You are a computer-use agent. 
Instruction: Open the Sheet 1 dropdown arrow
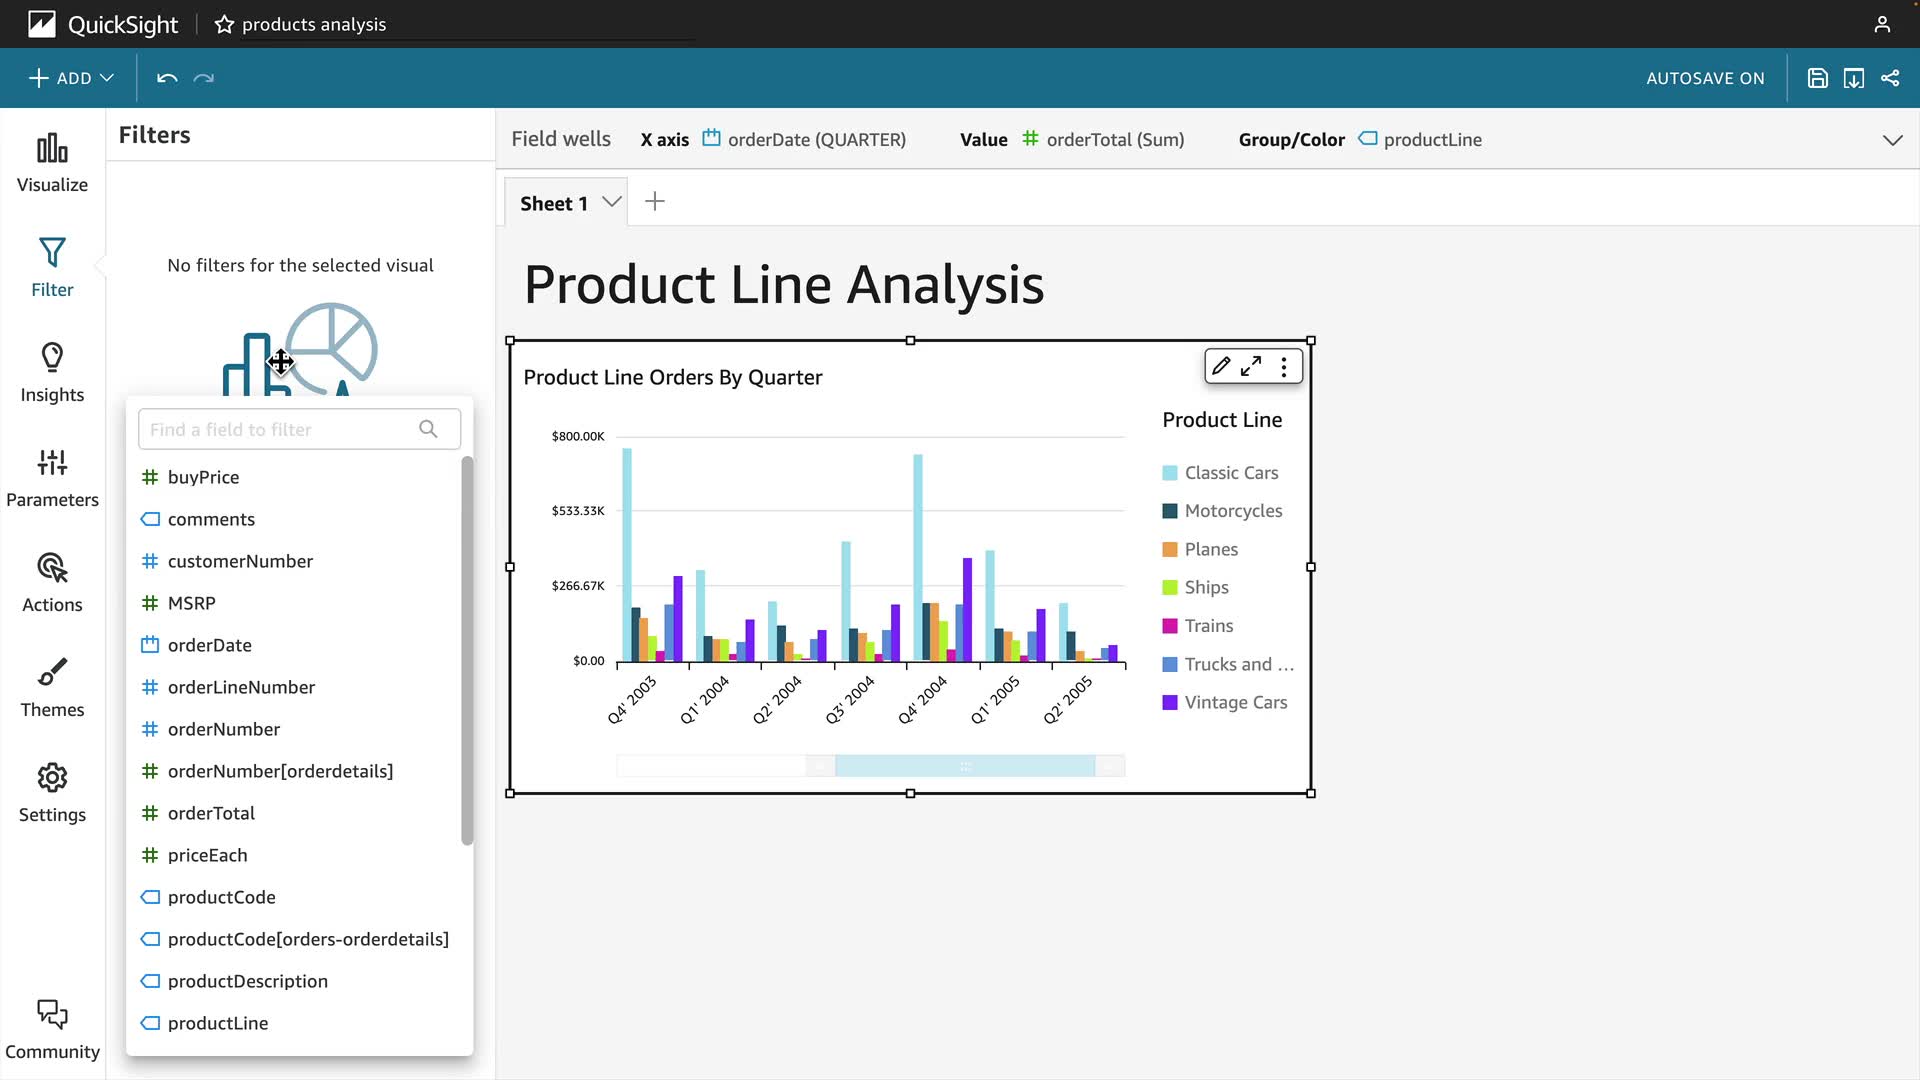[x=612, y=202]
